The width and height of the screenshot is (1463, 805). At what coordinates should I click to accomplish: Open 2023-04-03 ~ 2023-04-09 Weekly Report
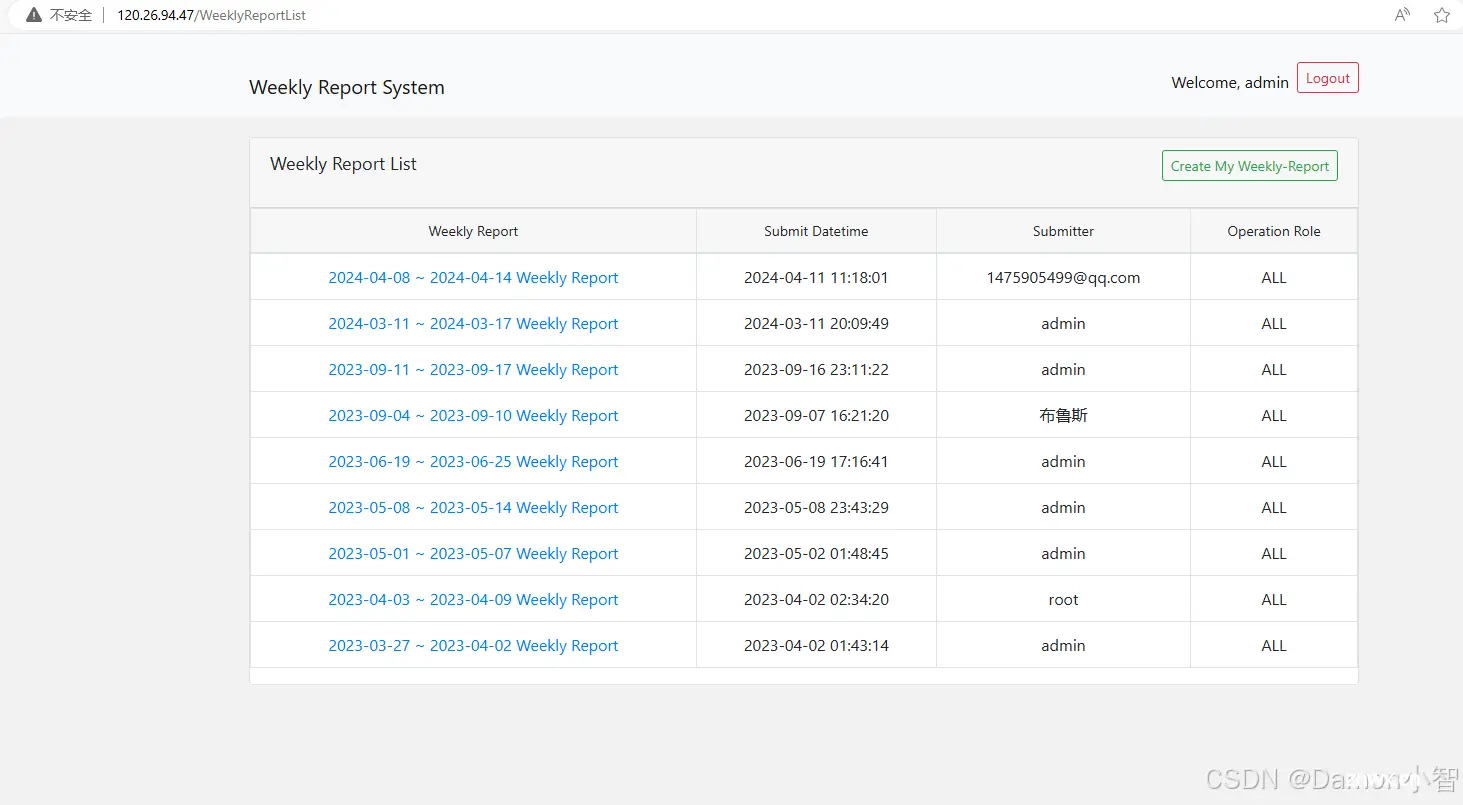point(473,600)
